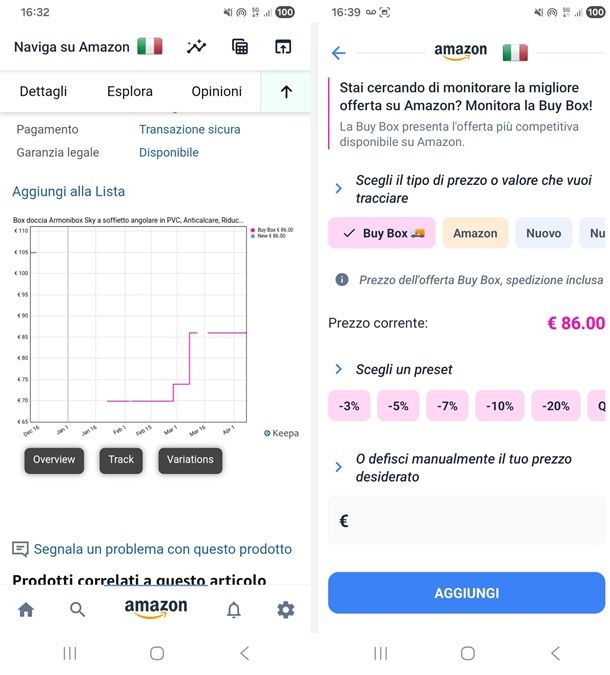The width and height of the screenshot is (610, 675).
Task: Switch to the Esplora tab
Action: pos(130,92)
